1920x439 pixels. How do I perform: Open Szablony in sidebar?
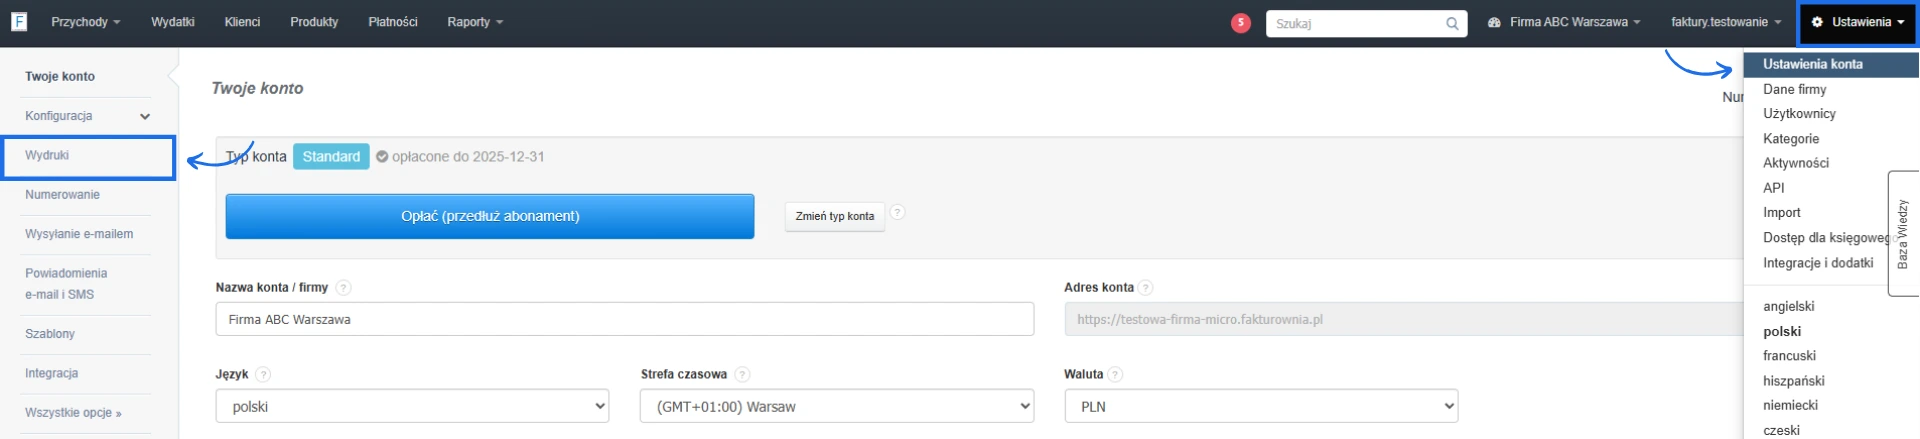[x=50, y=334]
